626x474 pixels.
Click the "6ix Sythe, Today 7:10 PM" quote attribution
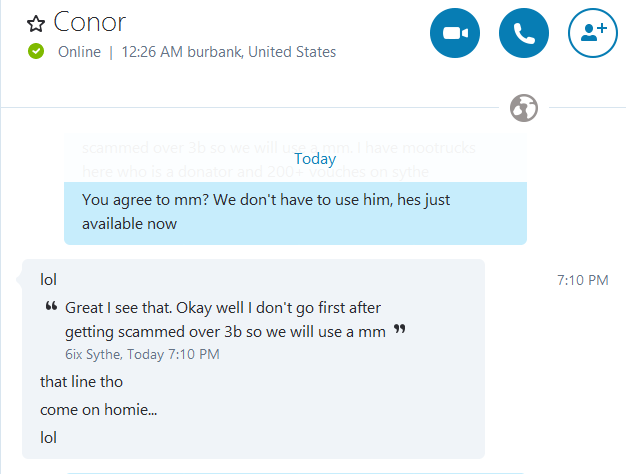[141, 354]
